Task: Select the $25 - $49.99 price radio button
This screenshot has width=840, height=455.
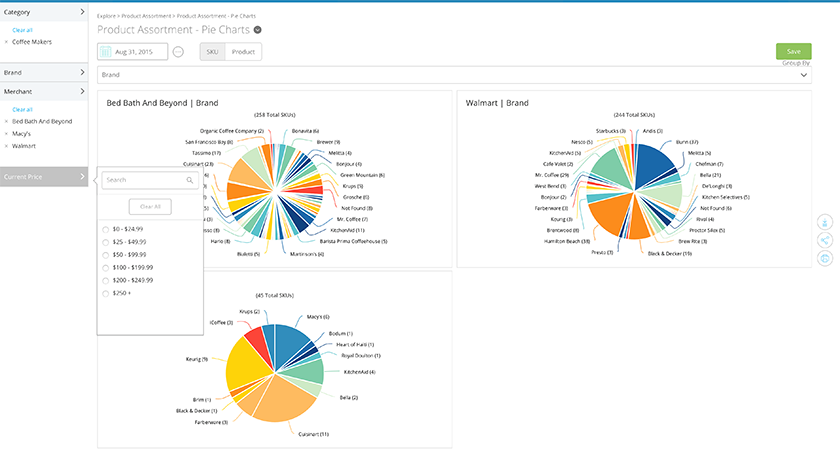Action: [106, 242]
